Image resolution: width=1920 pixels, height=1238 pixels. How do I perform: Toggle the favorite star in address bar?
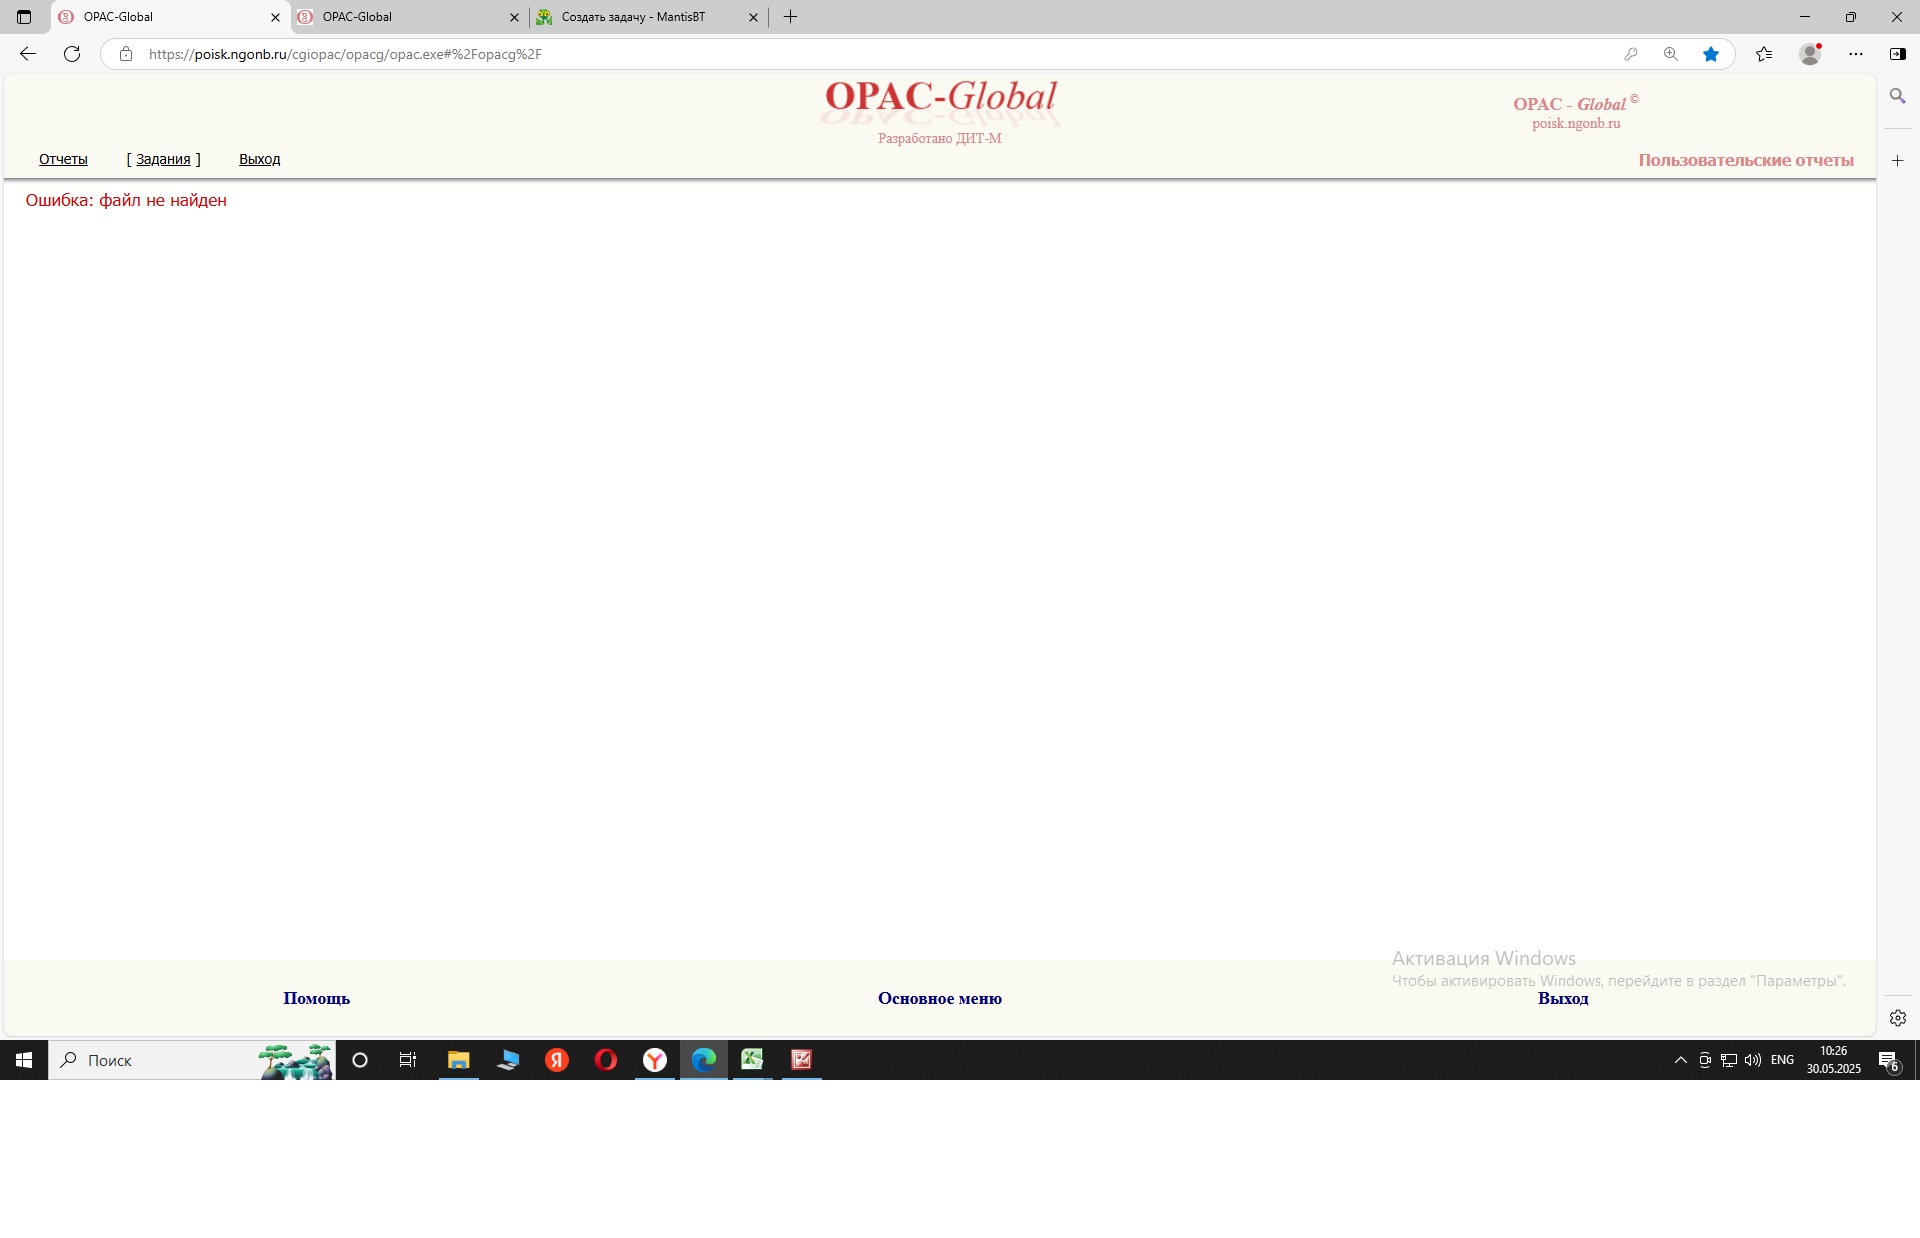click(x=1711, y=54)
